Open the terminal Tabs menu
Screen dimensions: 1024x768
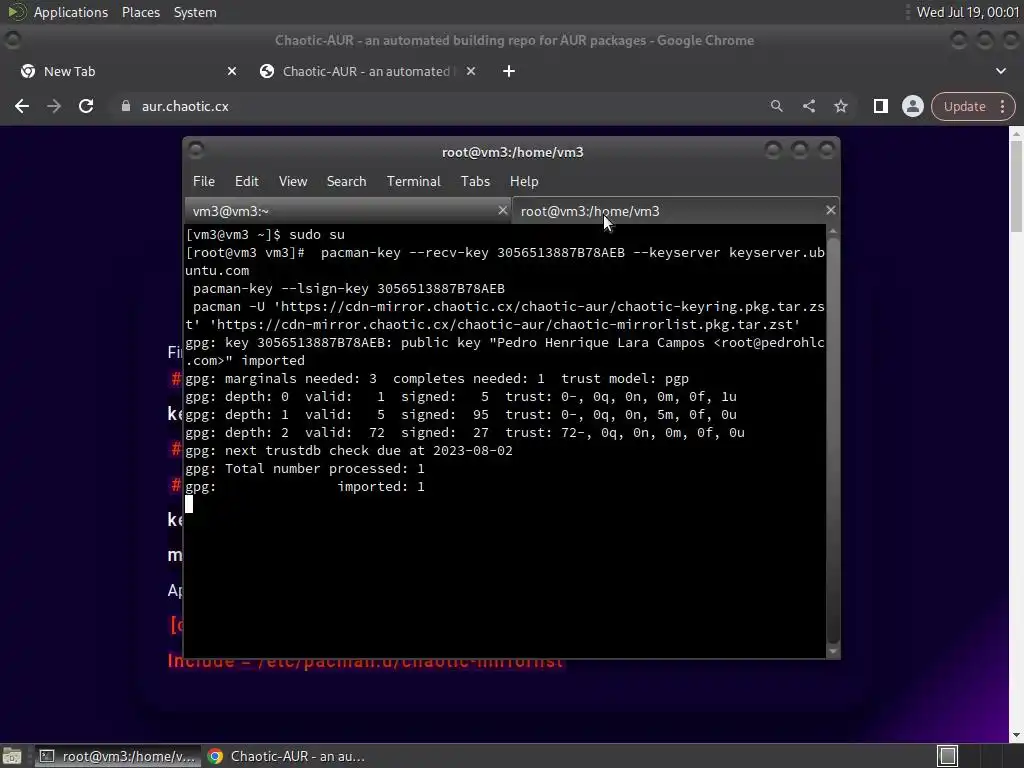(475, 182)
